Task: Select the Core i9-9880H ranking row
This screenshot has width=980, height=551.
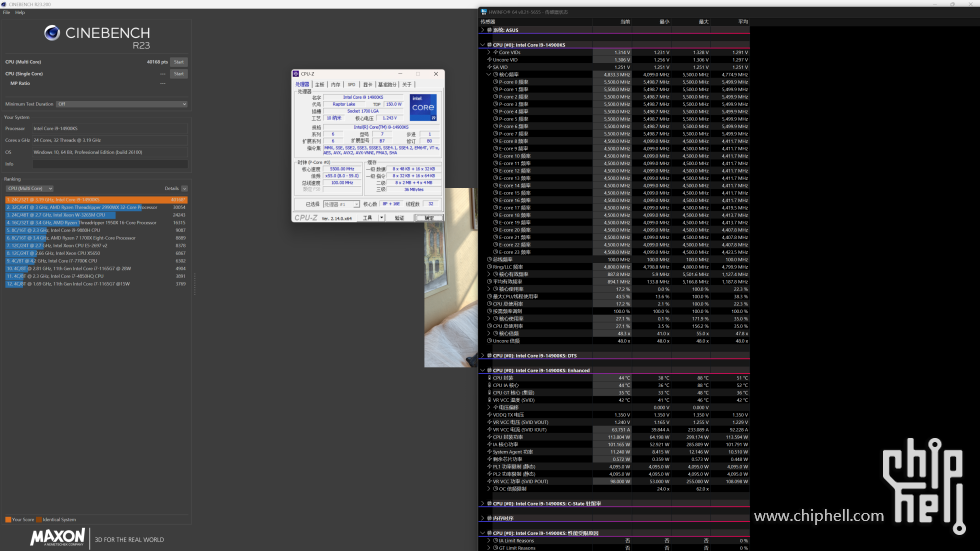Action: (96, 230)
